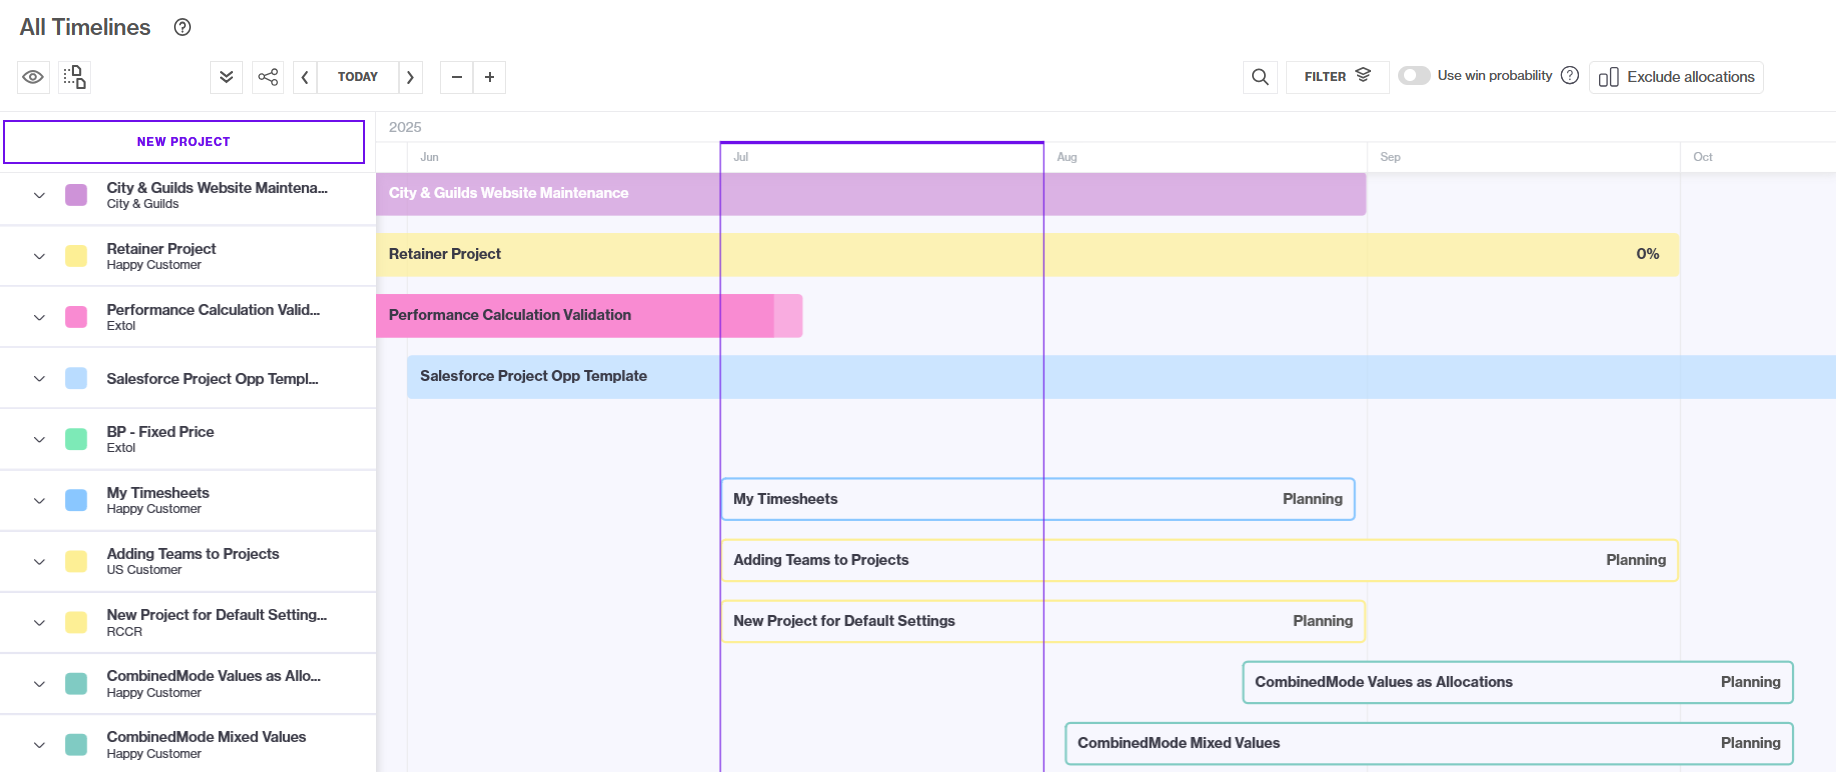Click light blue swatch for Salesforce Project
This screenshot has height=772, width=1836.
coord(76,378)
